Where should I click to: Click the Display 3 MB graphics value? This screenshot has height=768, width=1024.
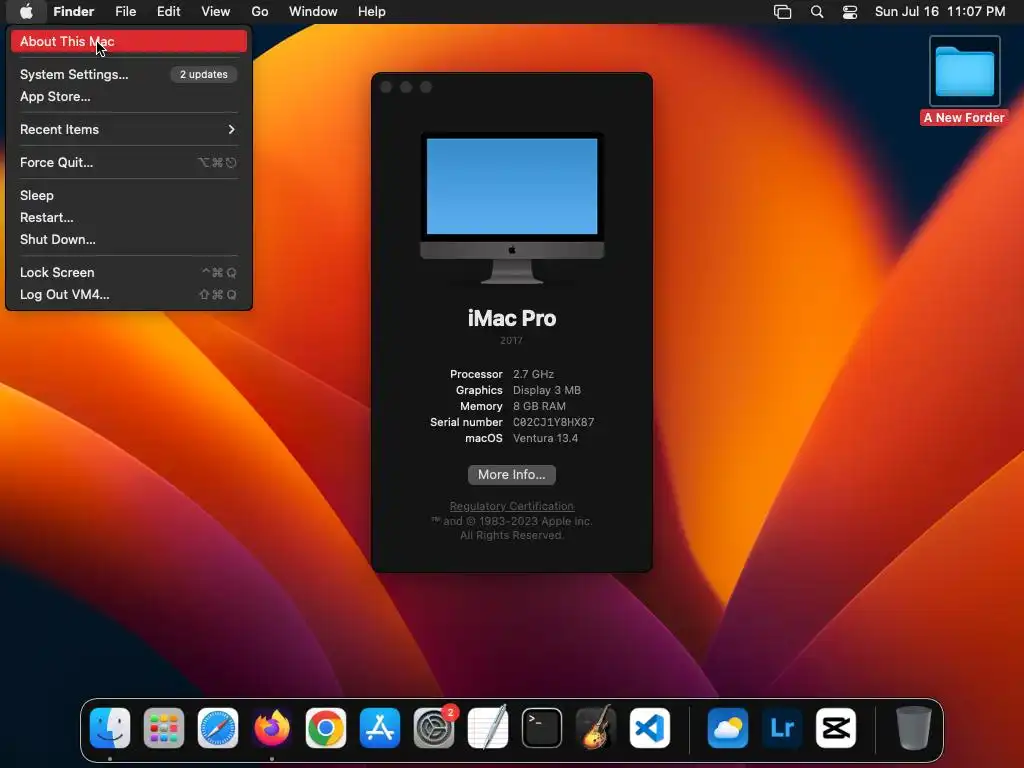pos(547,390)
